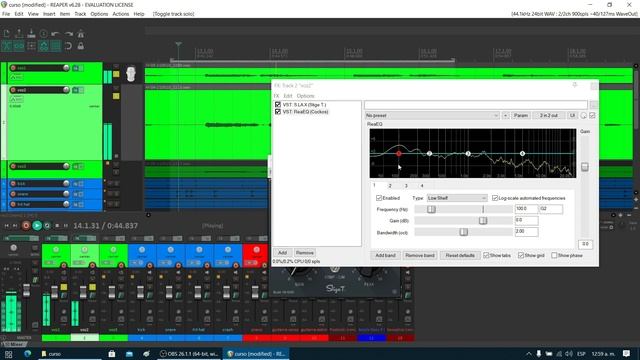Click the Save Project toolbar icon

(31, 34)
